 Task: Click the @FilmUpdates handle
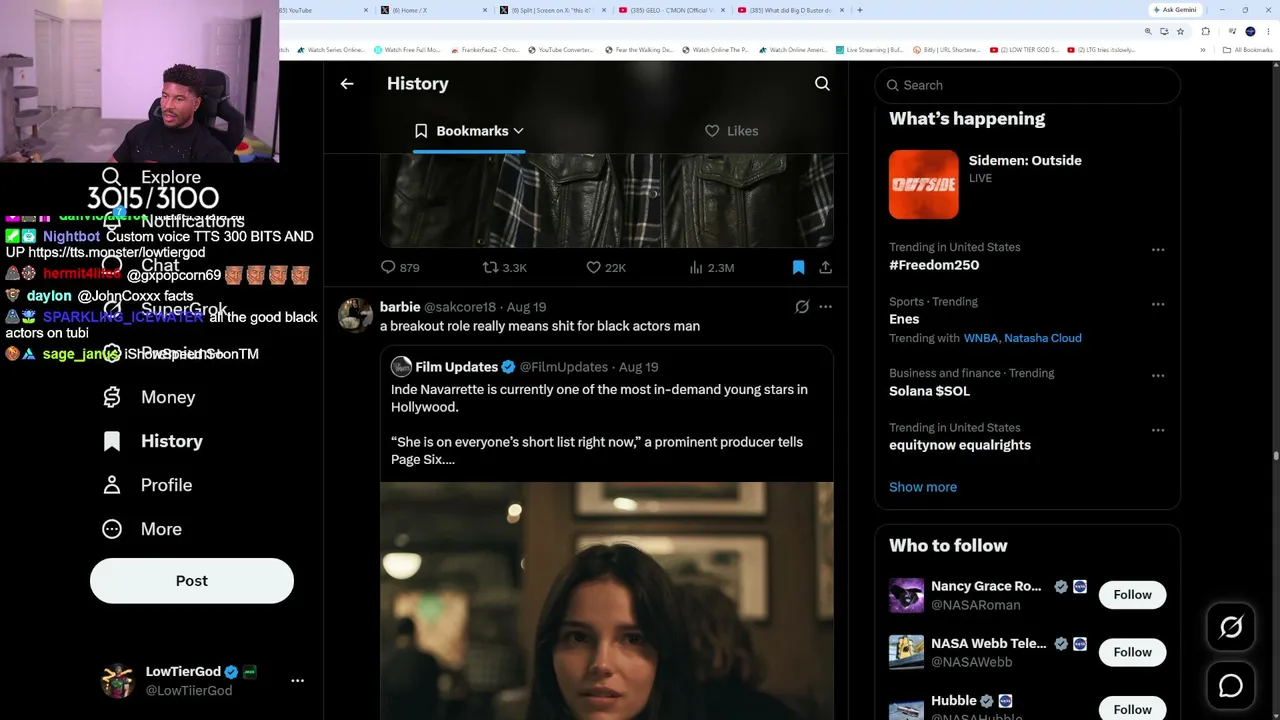point(563,367)
